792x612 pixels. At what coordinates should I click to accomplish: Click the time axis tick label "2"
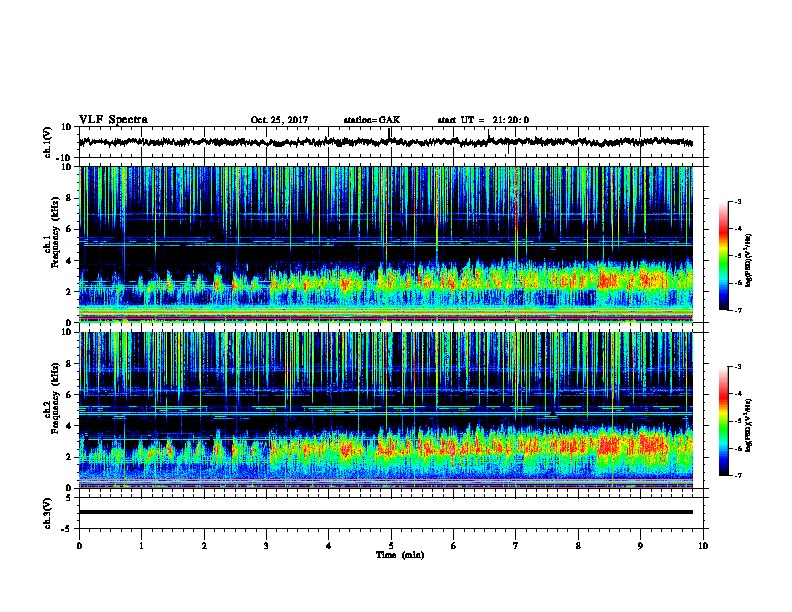204,546
